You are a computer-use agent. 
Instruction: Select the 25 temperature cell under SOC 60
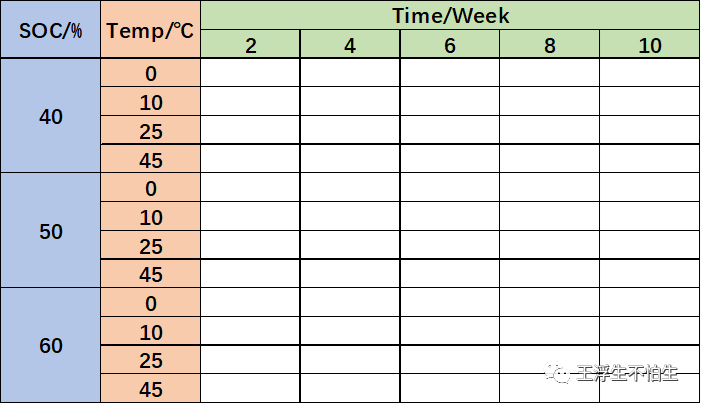[x=151, y=359]
